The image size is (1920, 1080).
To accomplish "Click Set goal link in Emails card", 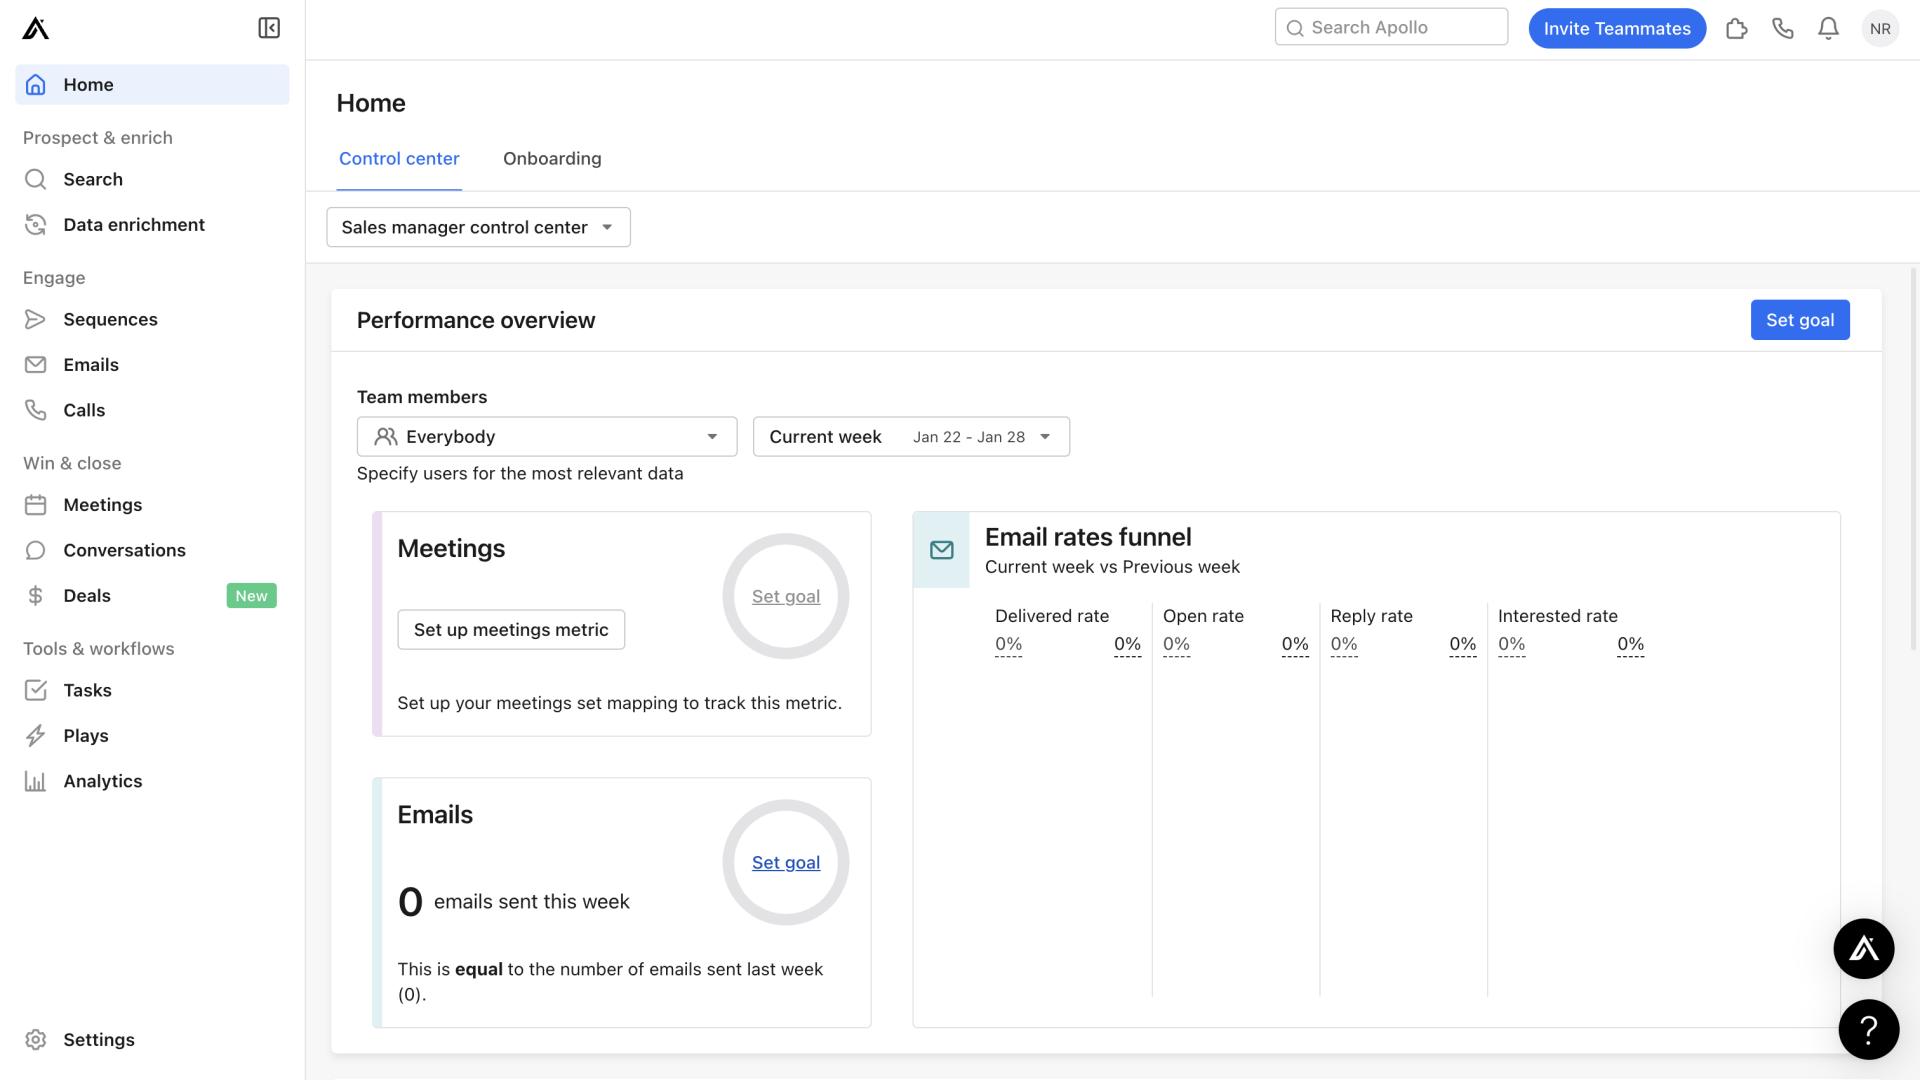I will click(786, 863).
